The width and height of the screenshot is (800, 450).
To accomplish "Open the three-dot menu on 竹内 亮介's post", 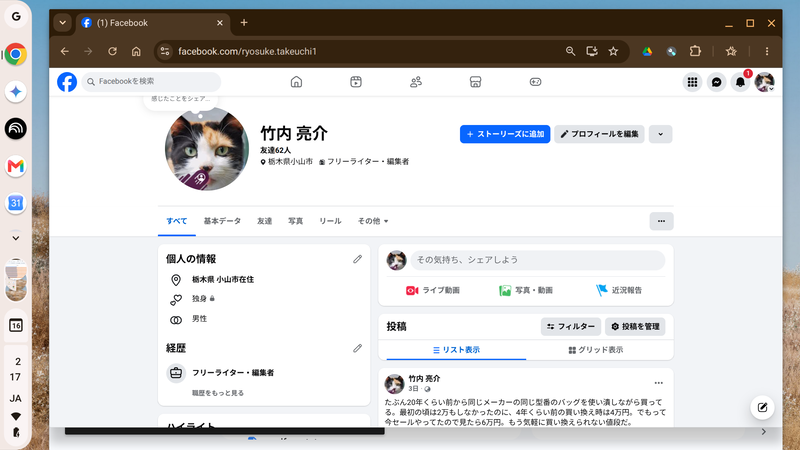I will point(659,383).
